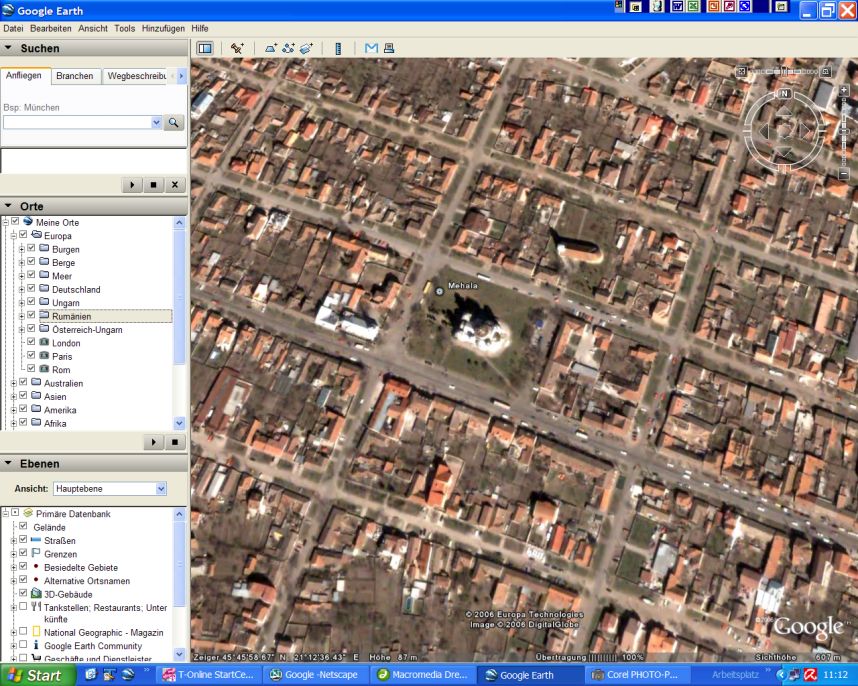Toggle the 3D-Gebäude layer checkbox
This screenshot has height=686, width=858.
coord(23,594)
